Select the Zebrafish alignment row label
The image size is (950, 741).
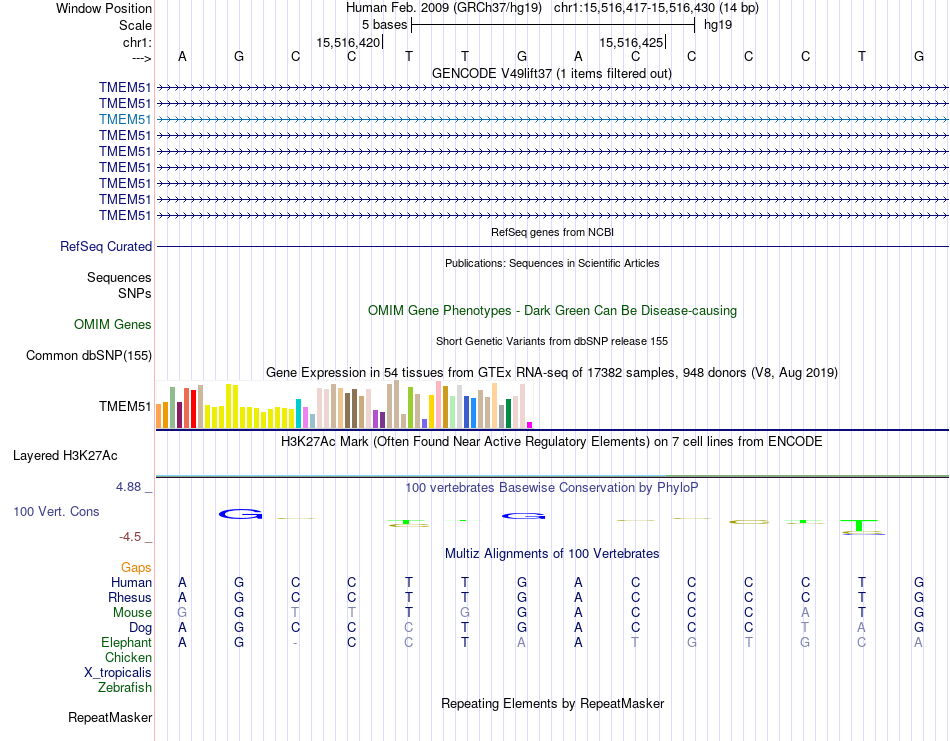click(x=125, y=688)
